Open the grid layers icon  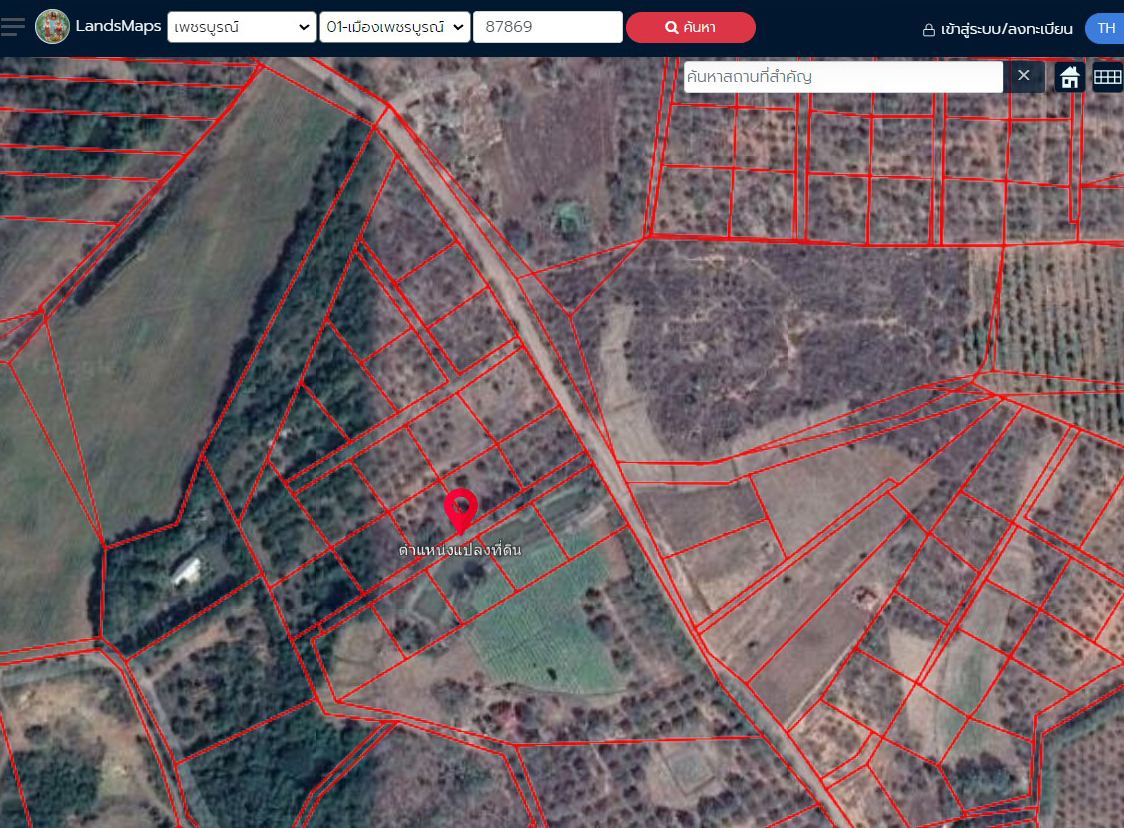(1107, 77)
